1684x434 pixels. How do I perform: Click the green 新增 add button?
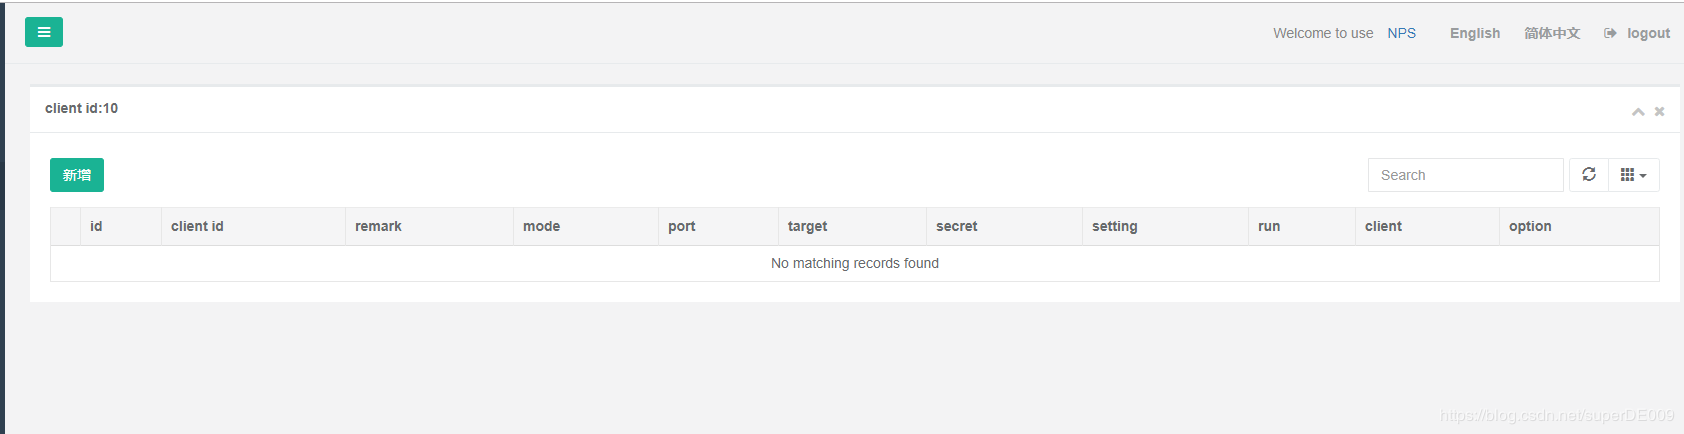[x=77, y=175]
